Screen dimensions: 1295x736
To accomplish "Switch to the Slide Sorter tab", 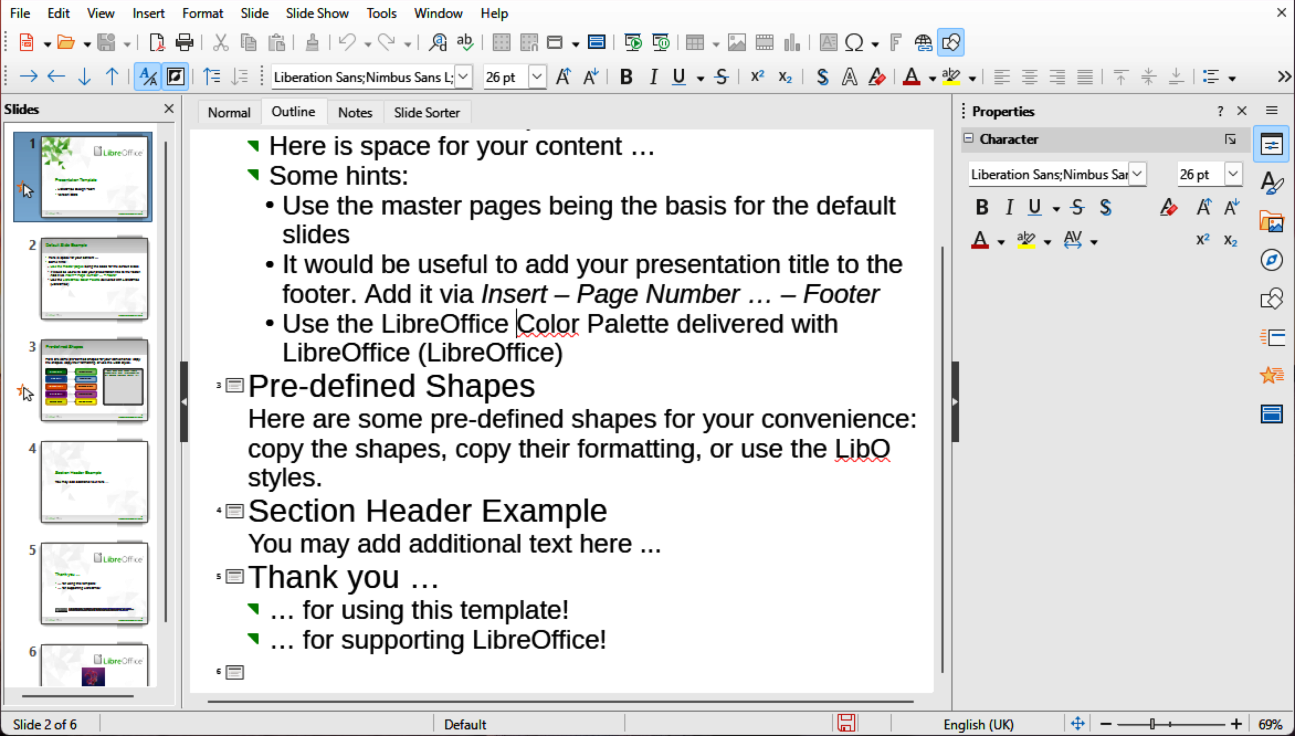I will click(x=427, y=112).
